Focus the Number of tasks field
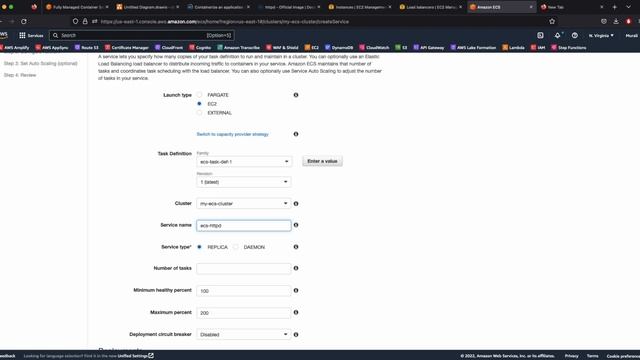The image size is (640, 360). pos(244,269)
